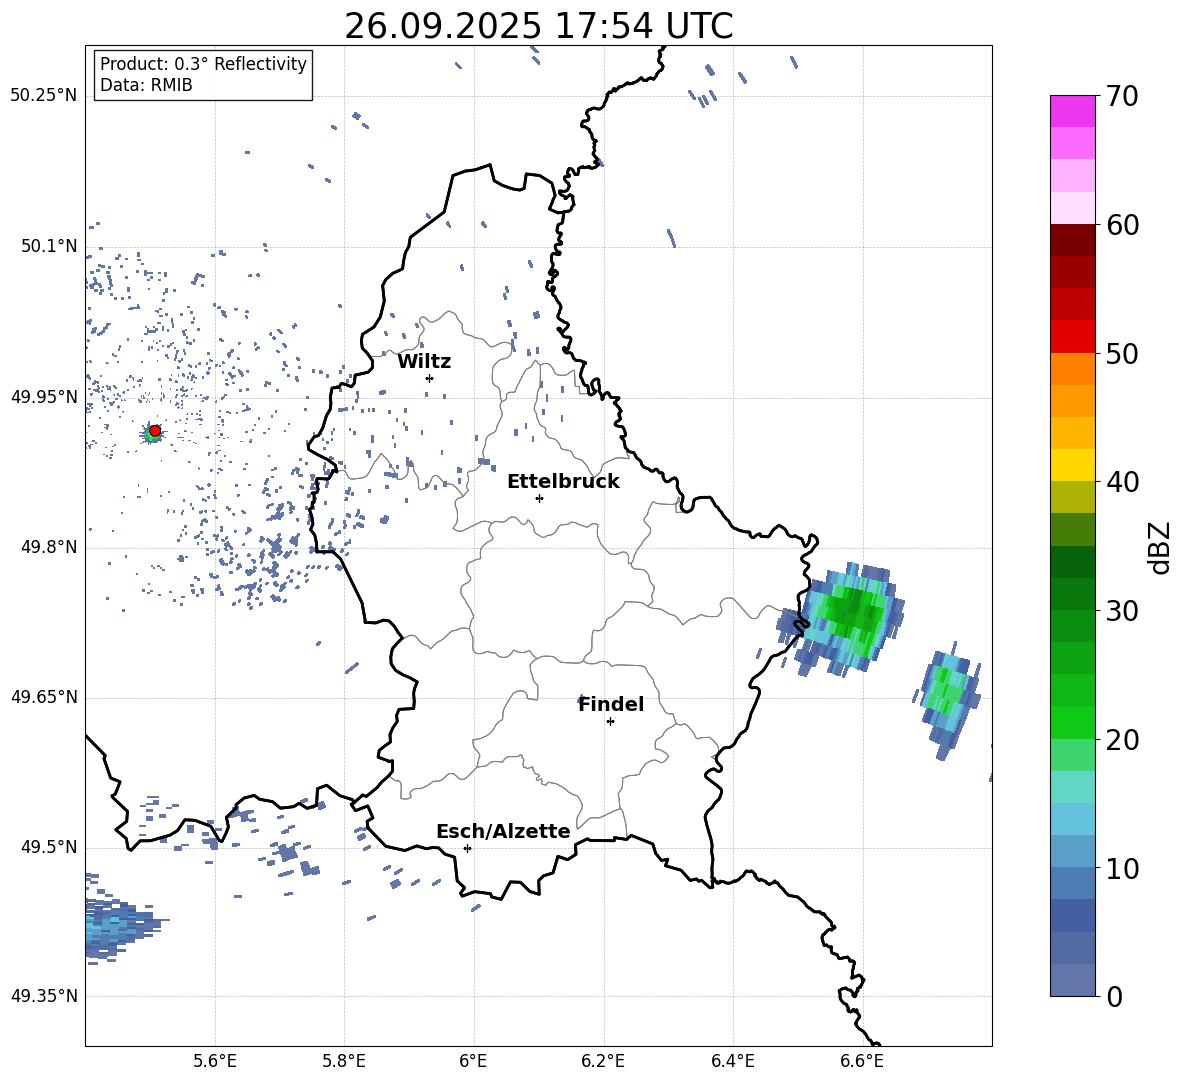Click the 'Product: 0.3° Reflectivity' legend text
The height and width of the screenshot is (1081, 1184).
pos(203,64)
